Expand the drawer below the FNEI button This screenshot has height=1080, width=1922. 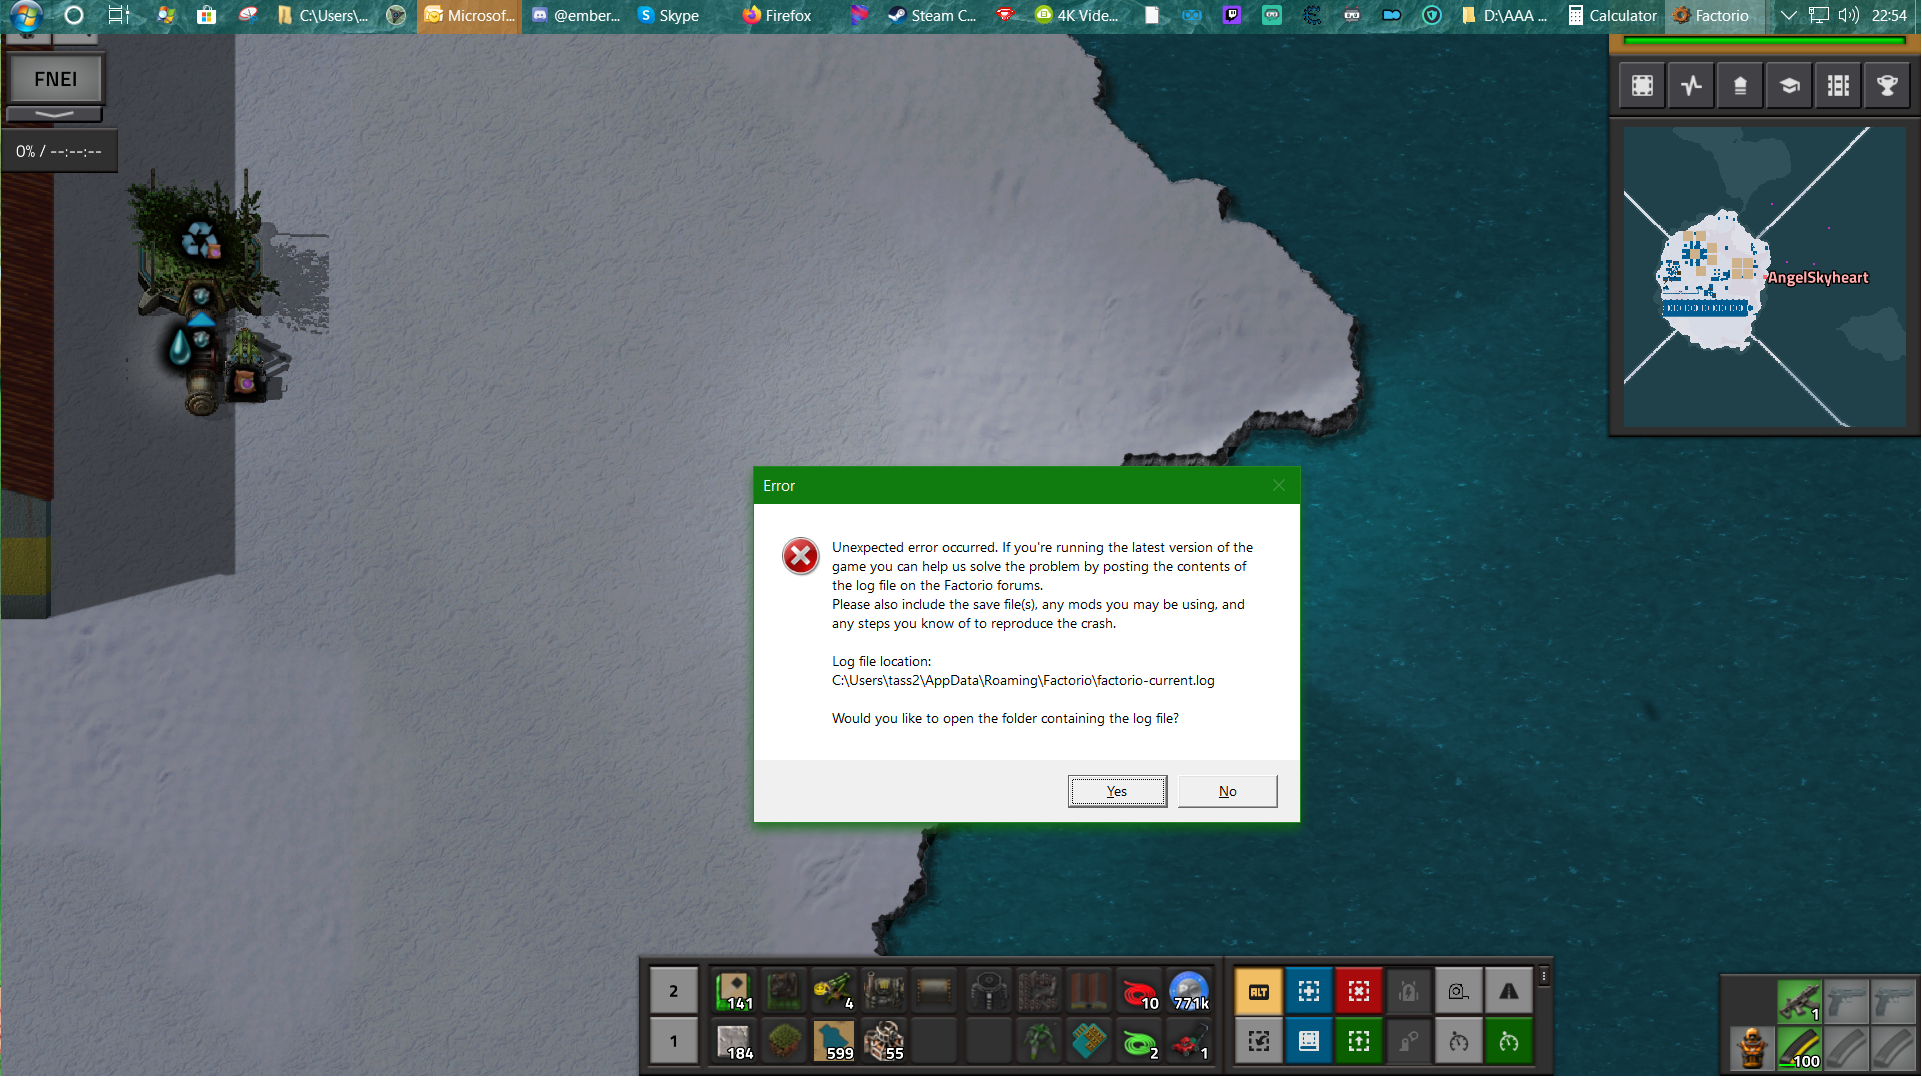(55, 114)
